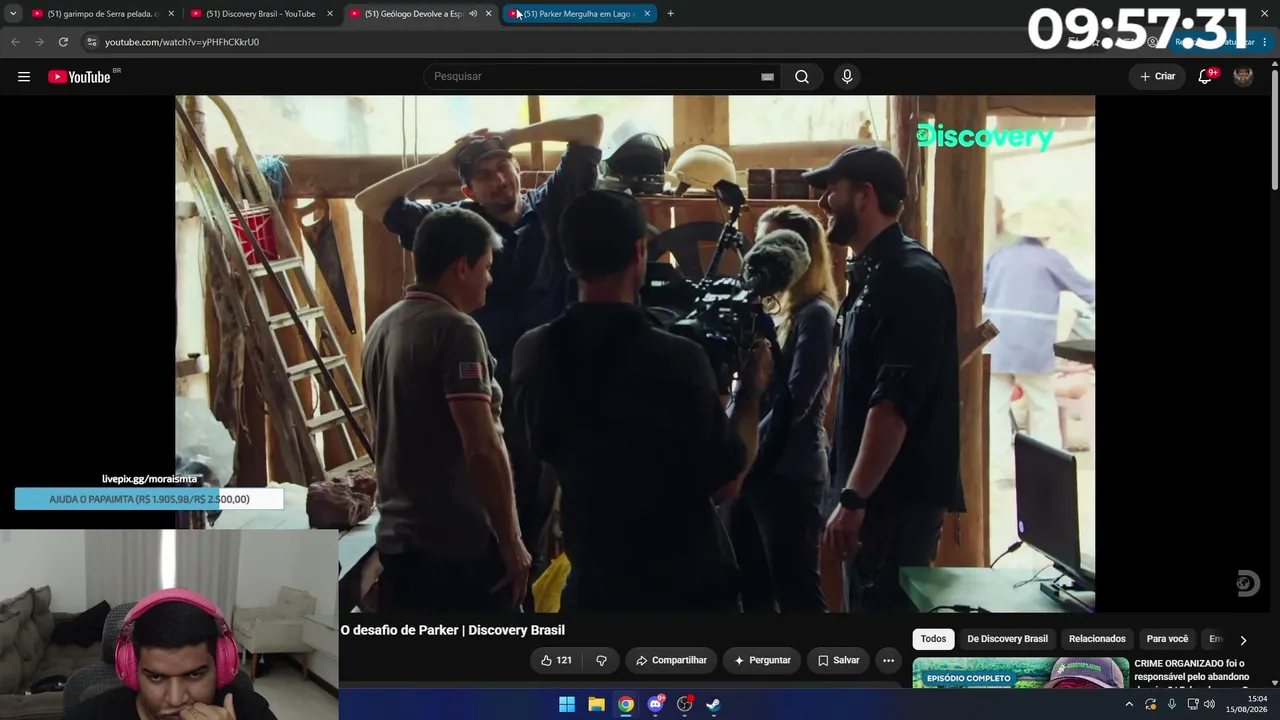Go to the YouTube home logo
Image resolution: width=1280 pixels, height=720 pixels.
coord(80,77)
